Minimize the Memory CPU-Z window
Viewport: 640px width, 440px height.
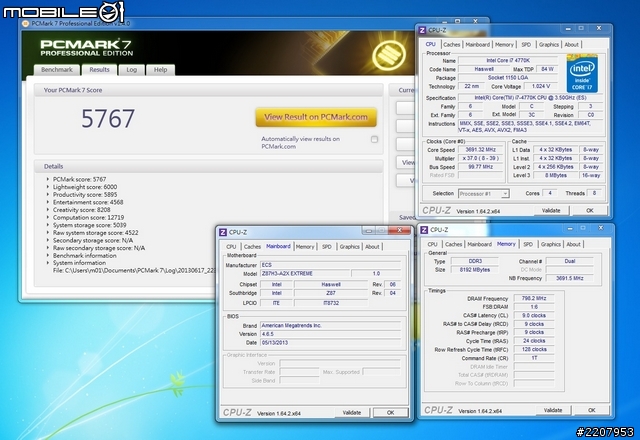pyautogui.click(x=570, y=228)
